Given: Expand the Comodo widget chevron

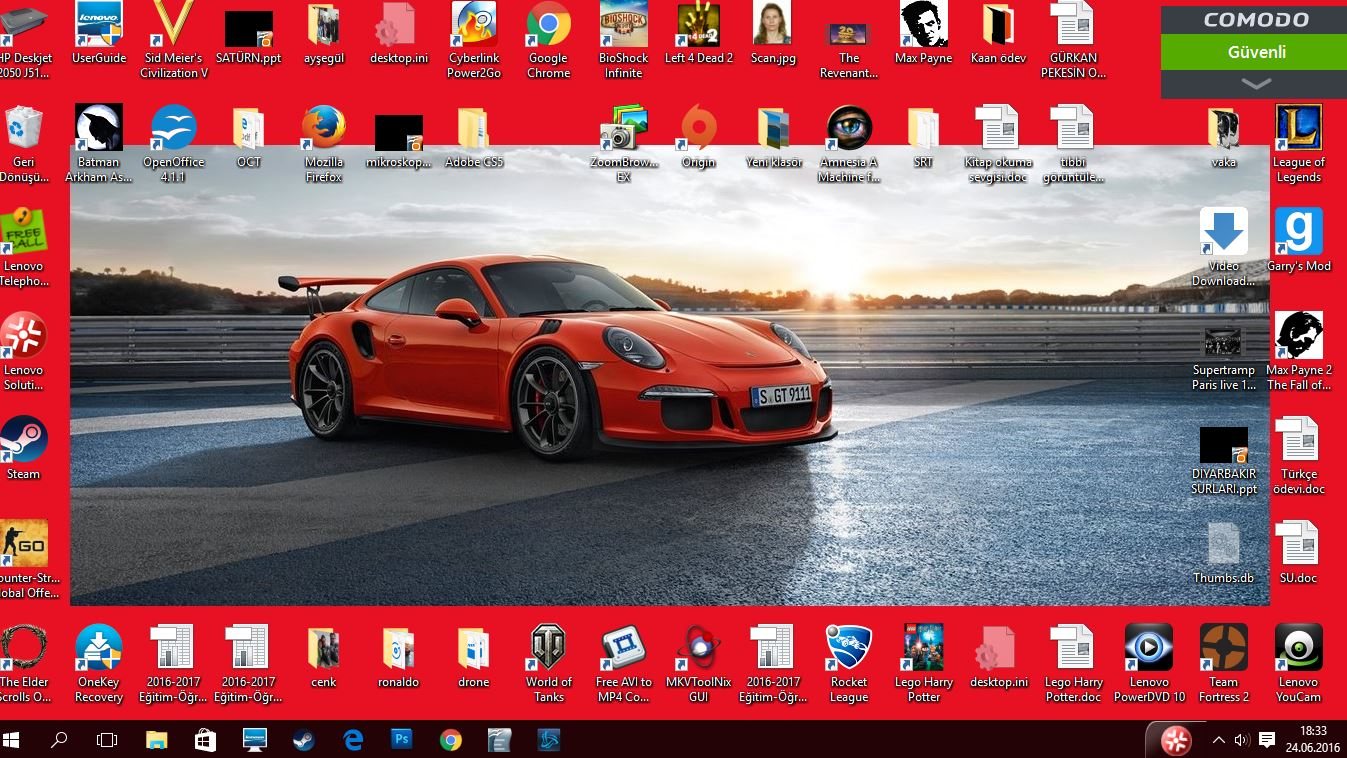Looking at the screenshot, I should click(x=1257, y=84).
